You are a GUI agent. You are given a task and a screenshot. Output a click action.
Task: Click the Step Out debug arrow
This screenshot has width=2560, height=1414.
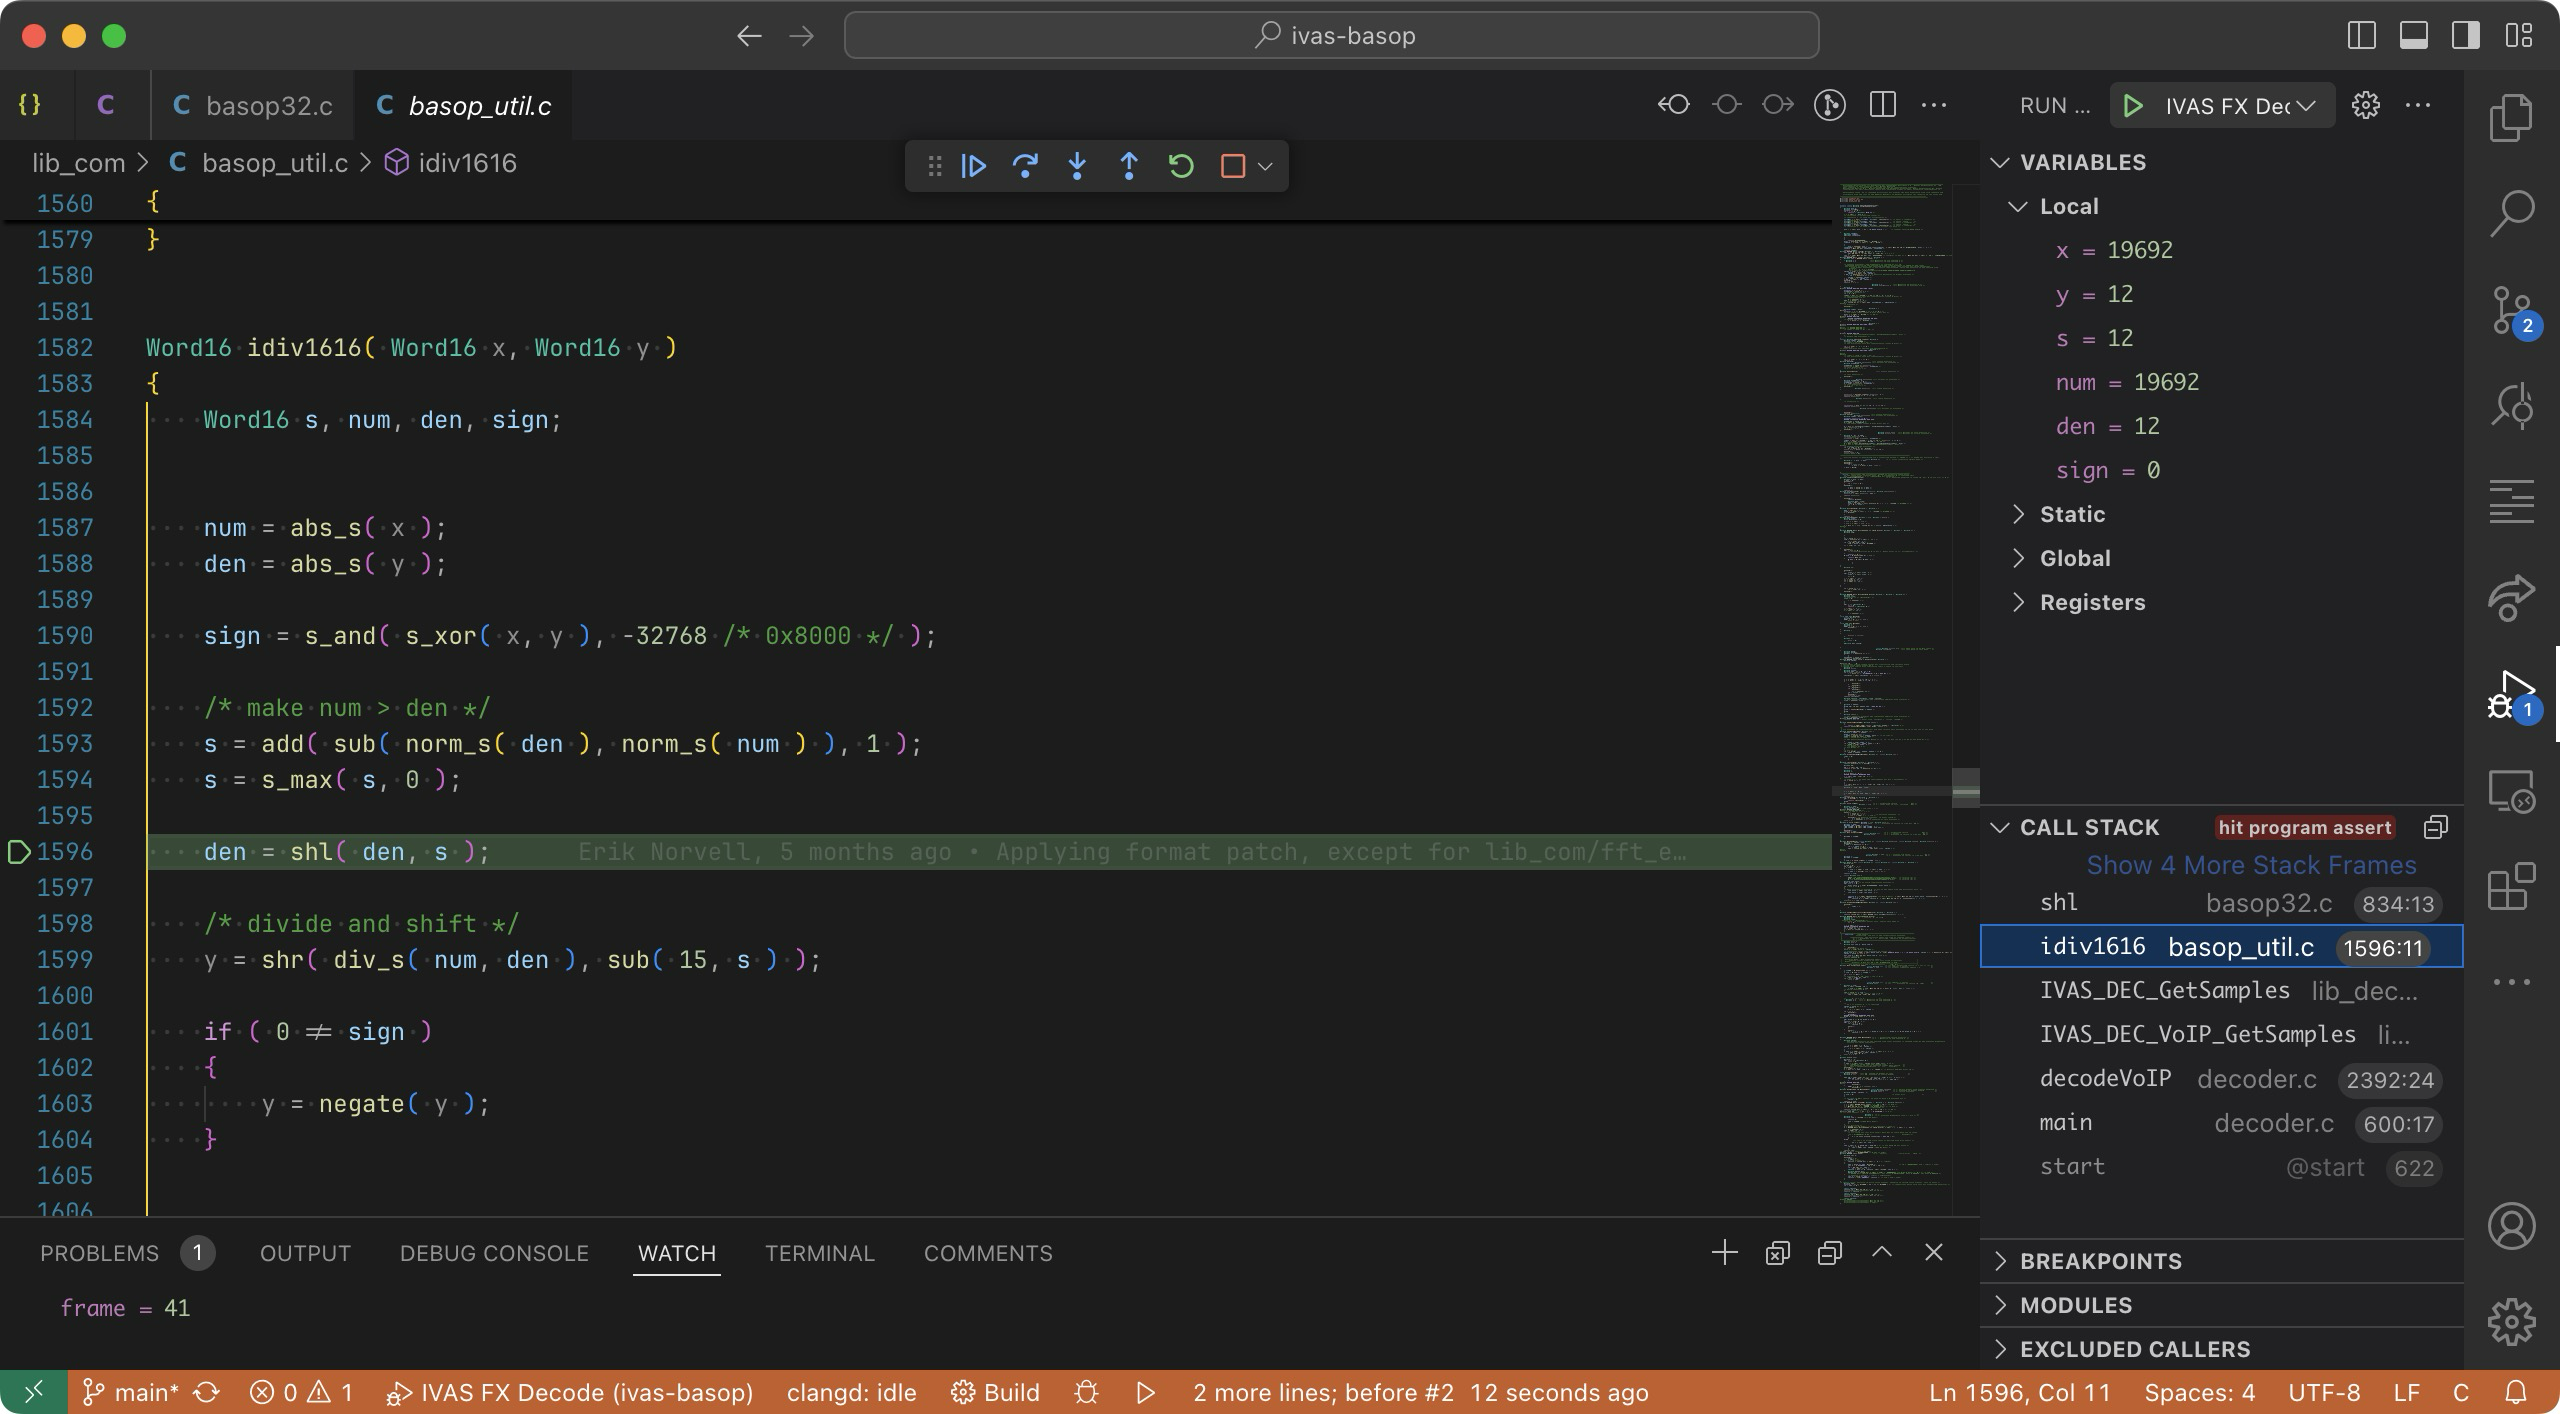coord(1129,166)
